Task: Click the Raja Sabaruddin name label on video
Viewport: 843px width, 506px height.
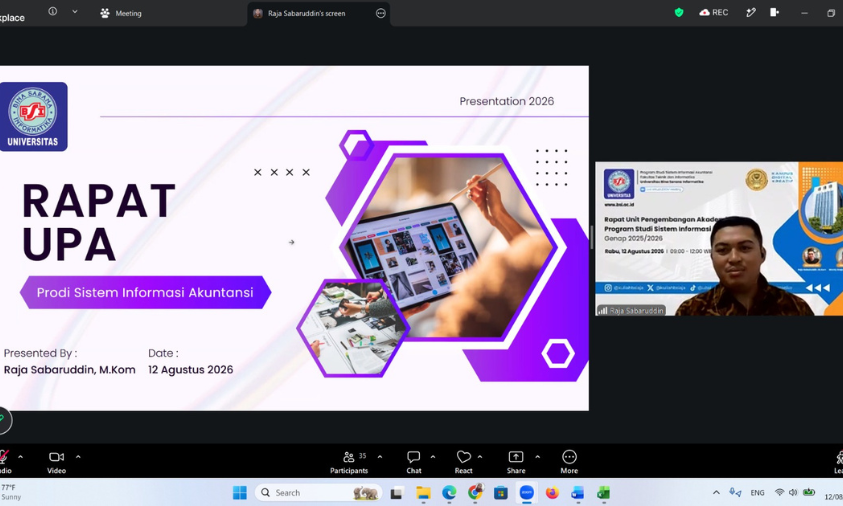Action: [631, 310]
